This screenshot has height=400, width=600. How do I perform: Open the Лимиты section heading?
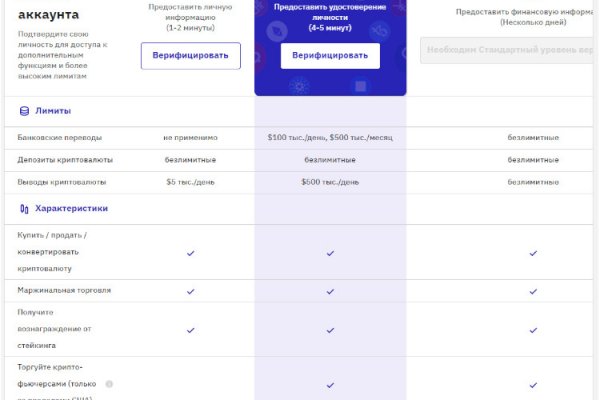(x=52, y=111)
